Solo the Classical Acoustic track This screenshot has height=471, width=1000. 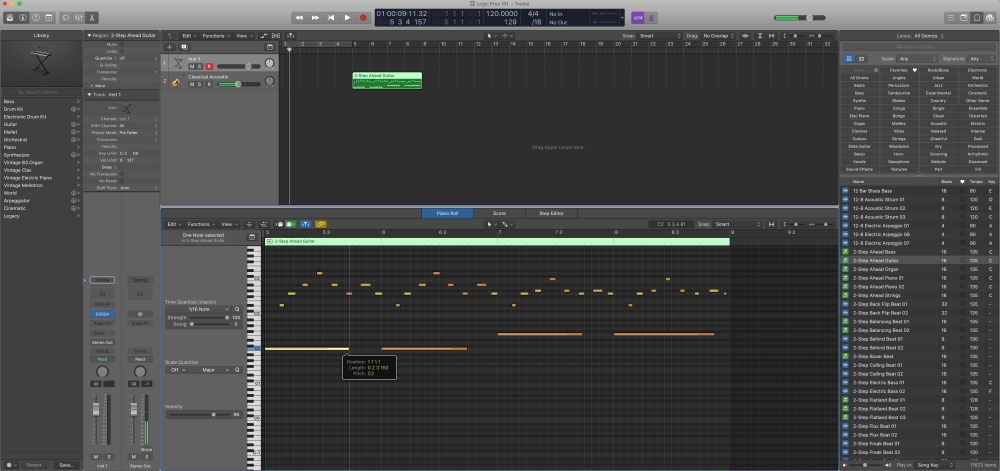coord(201,84)
